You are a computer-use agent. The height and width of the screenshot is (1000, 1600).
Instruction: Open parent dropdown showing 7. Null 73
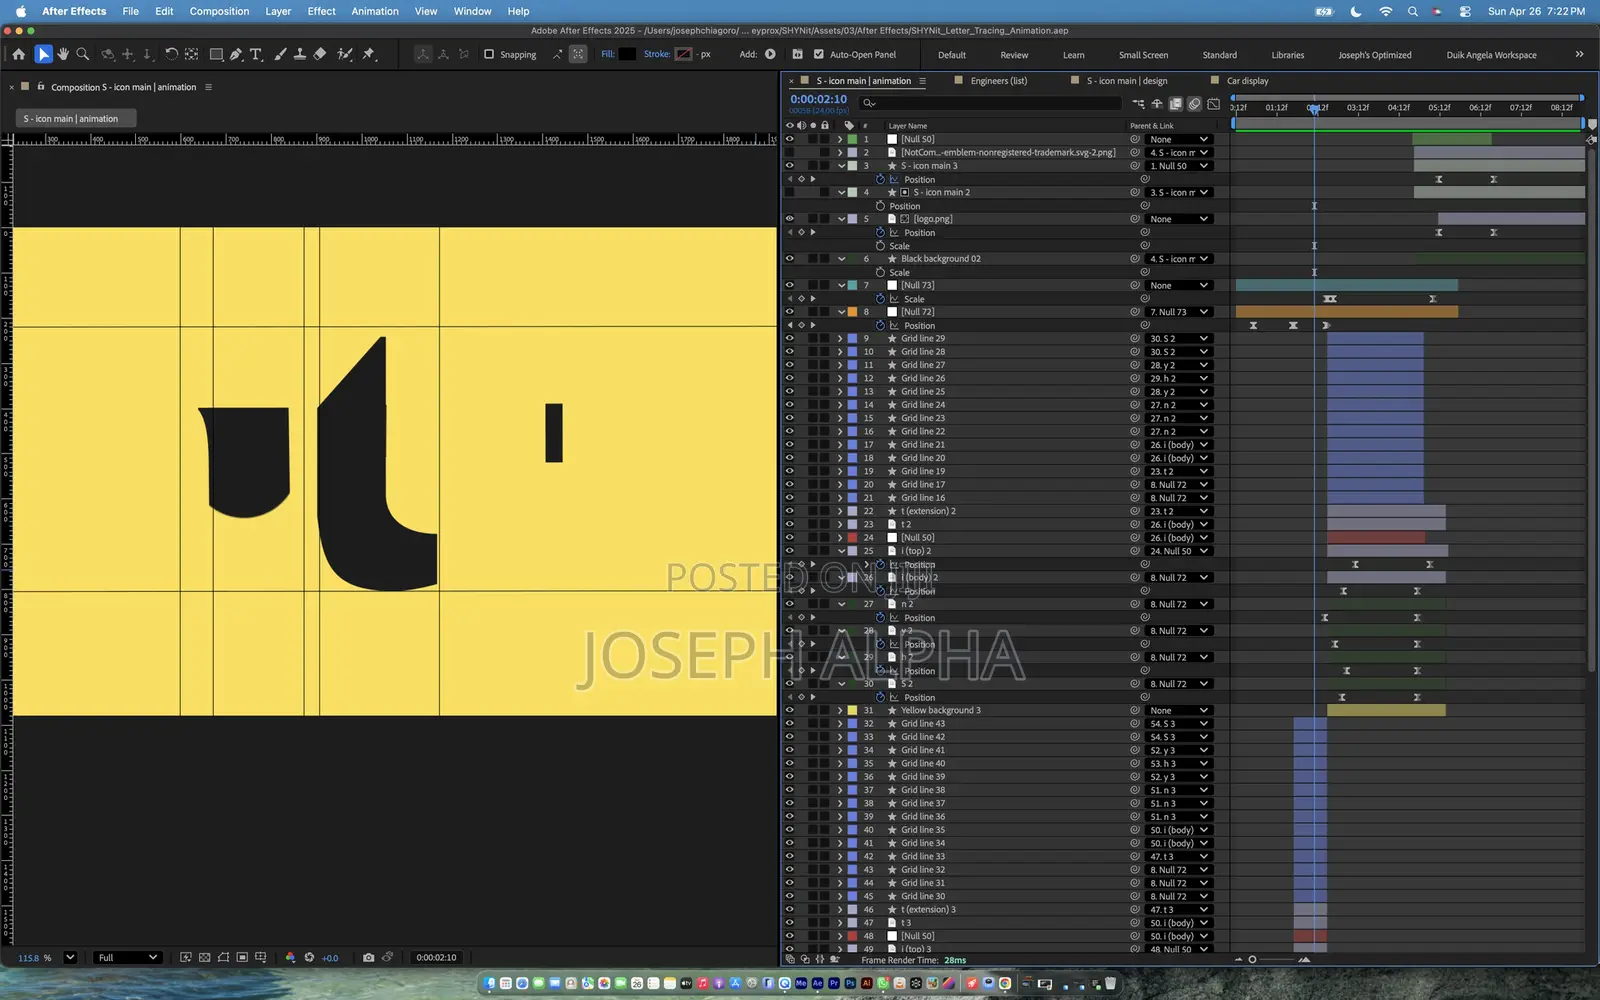(1179, 312)
